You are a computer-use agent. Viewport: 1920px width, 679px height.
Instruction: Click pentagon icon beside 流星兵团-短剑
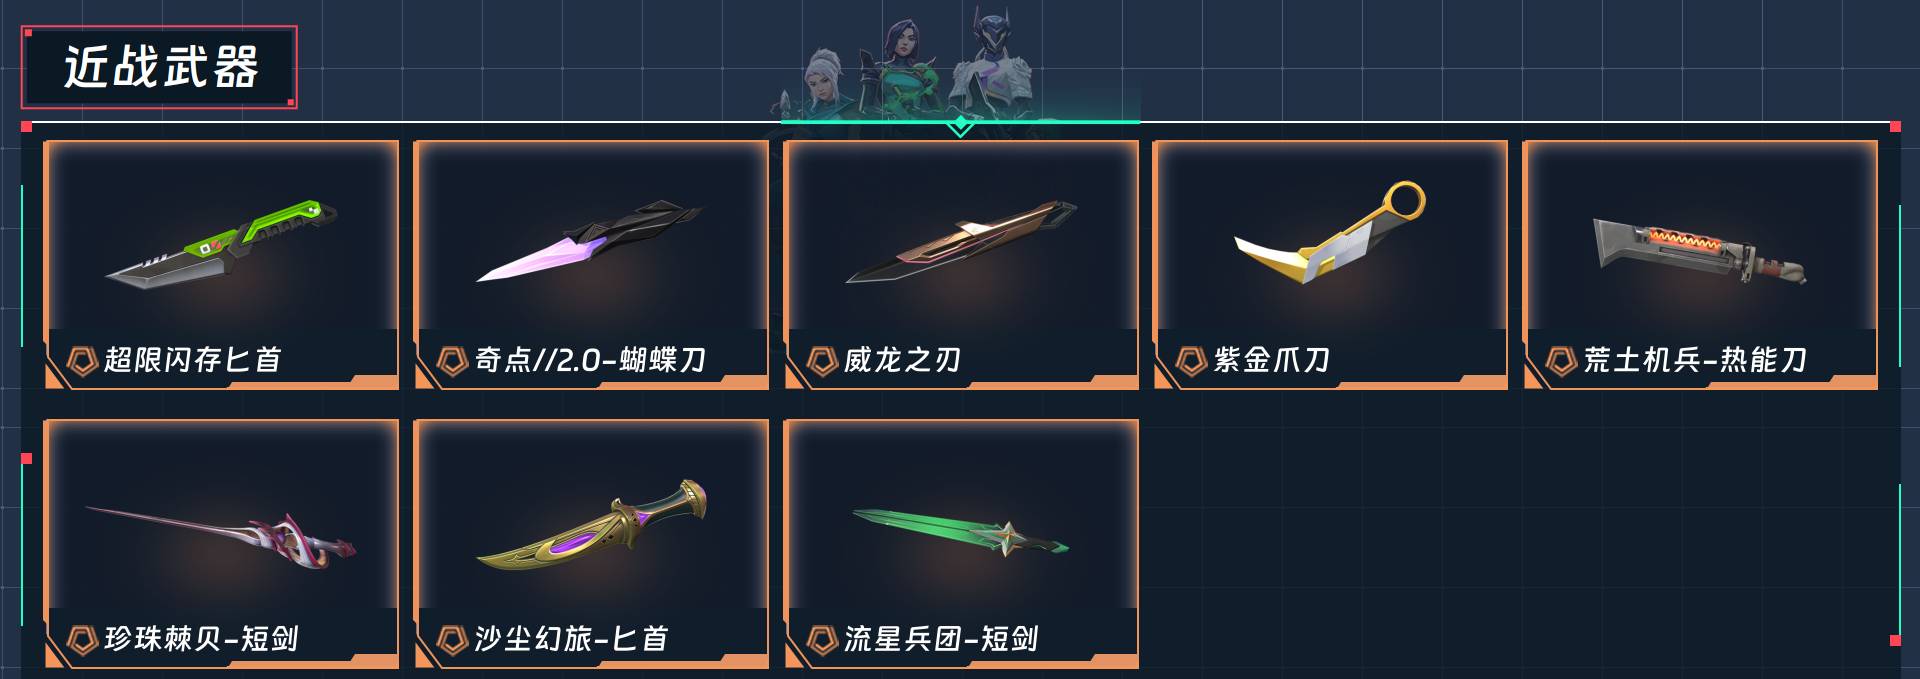[822, 639]
